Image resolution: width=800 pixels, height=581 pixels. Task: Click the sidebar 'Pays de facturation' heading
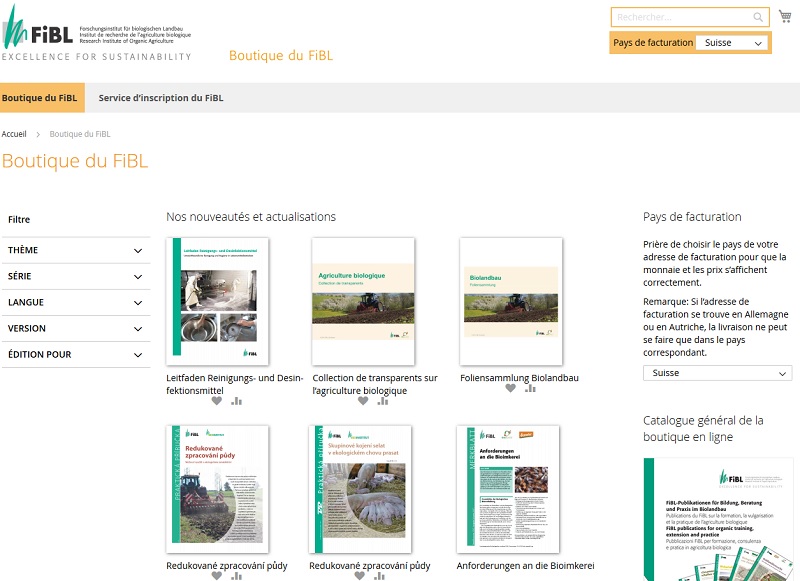click(x=692, y=217)
